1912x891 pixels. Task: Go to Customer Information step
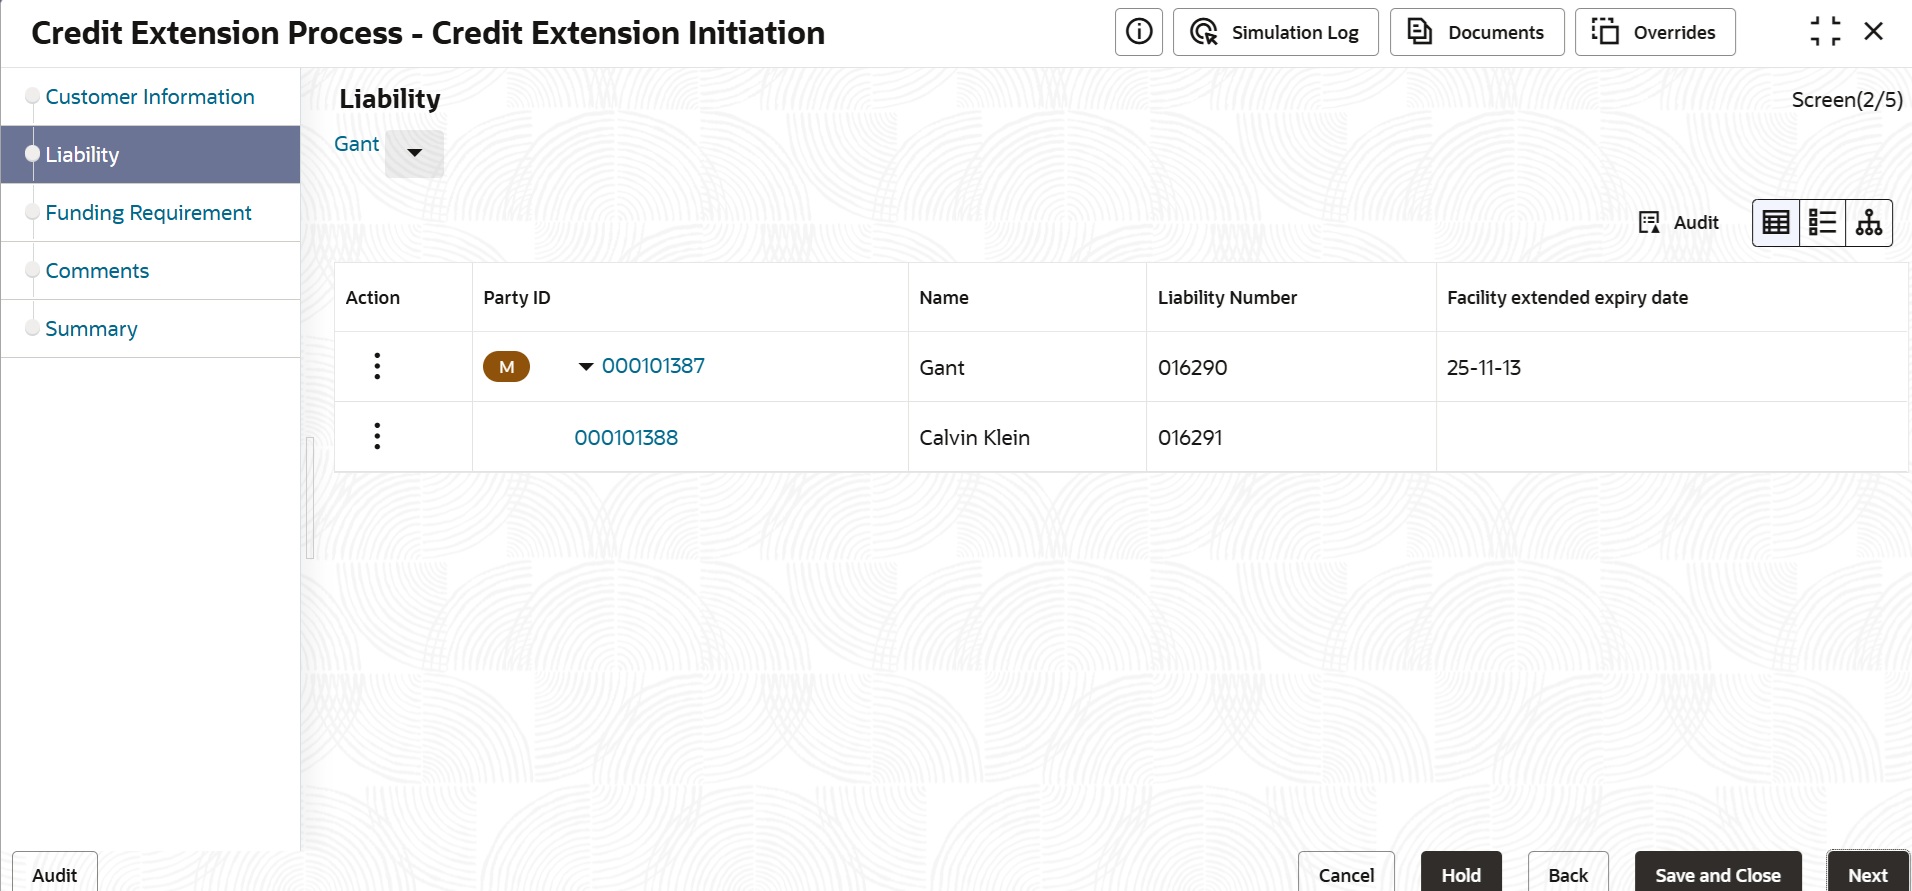tap(150, 97)
